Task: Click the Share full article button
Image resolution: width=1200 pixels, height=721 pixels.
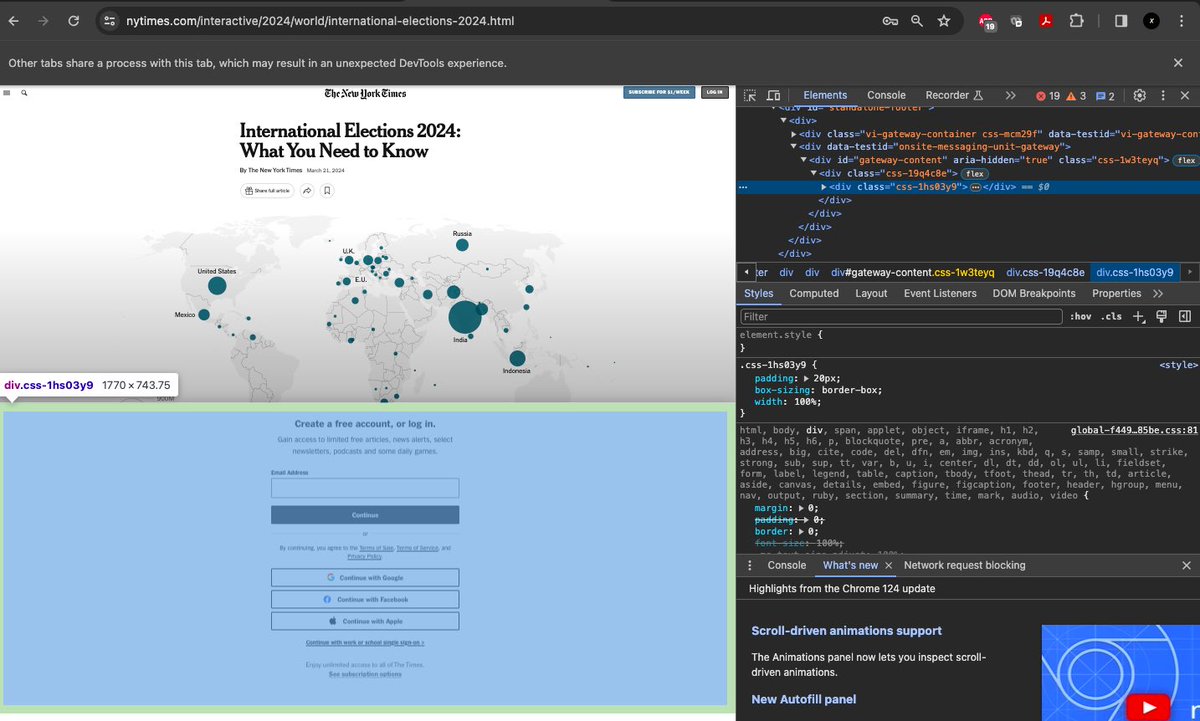Action: 267,190
